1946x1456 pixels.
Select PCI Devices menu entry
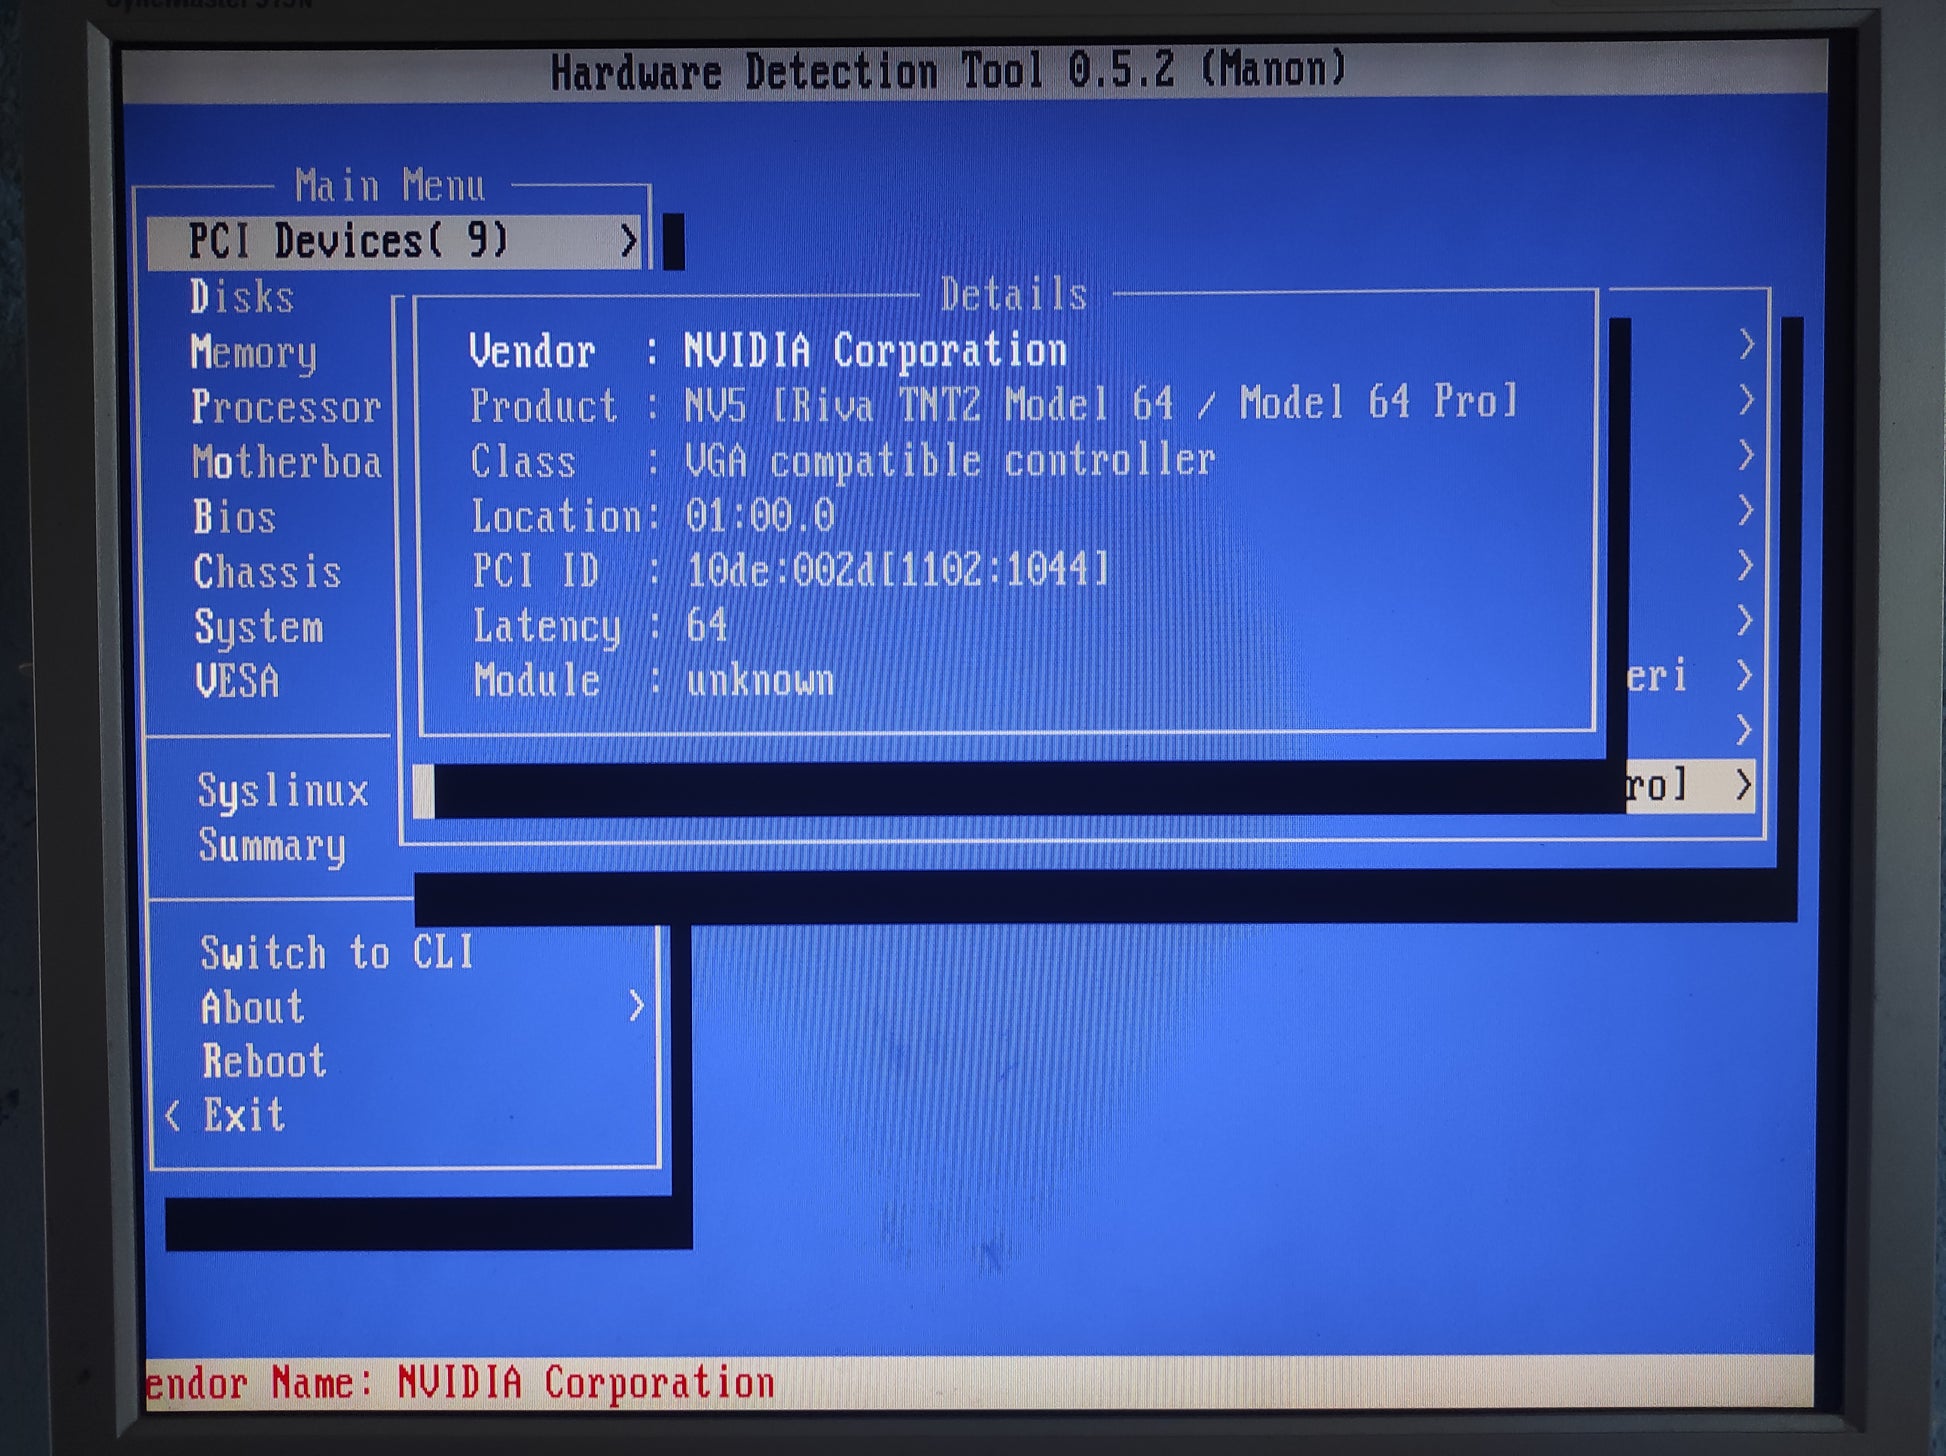tap(350, 241)
